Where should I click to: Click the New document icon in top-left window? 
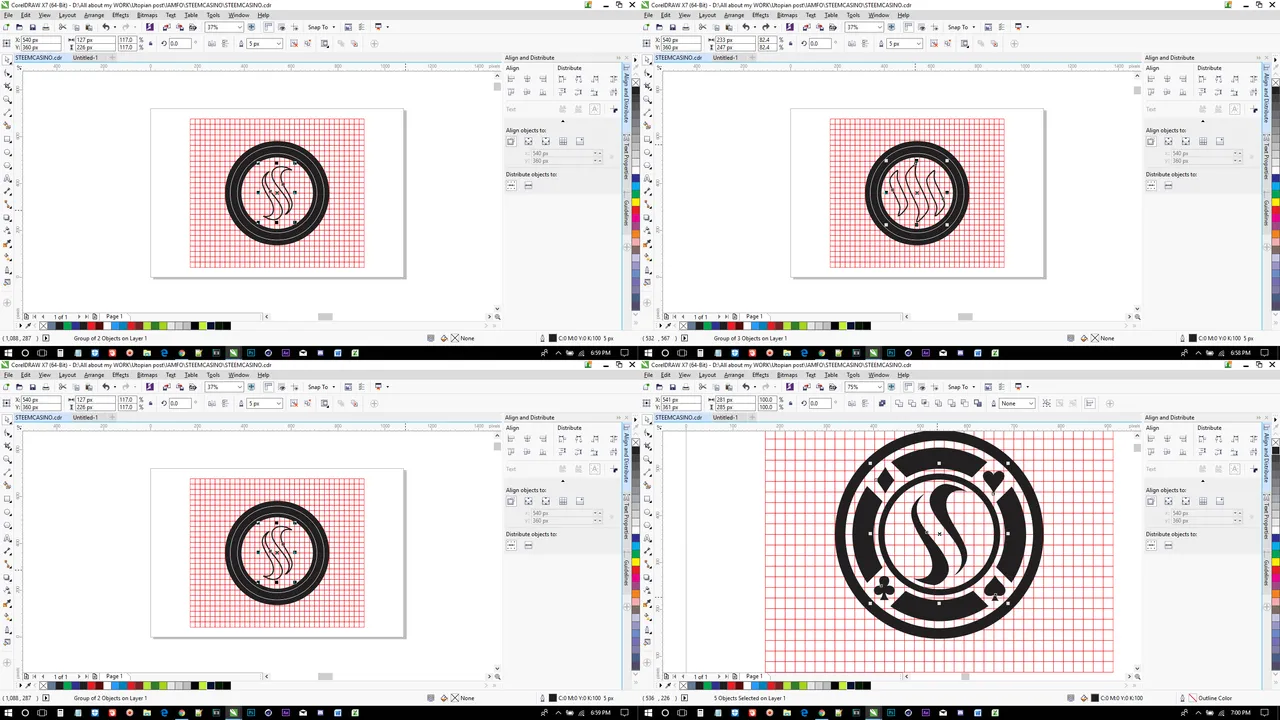pos(8,27)
